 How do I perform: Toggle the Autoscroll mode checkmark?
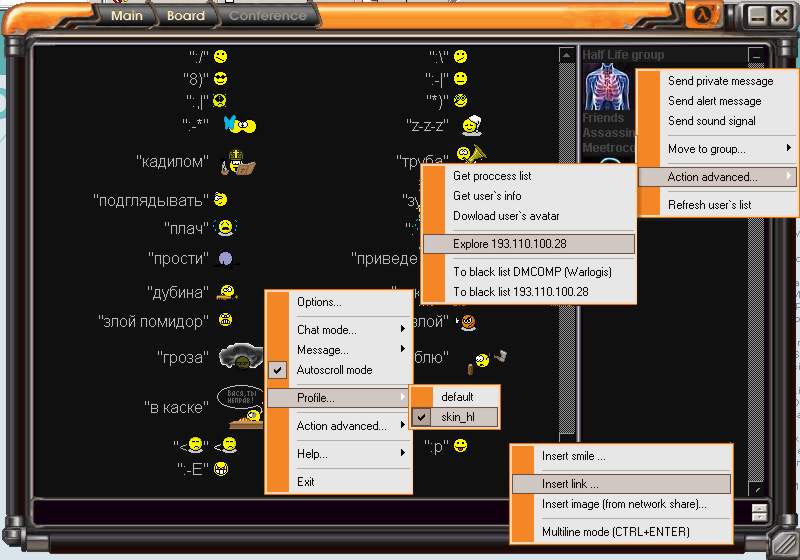click(279, 370)
